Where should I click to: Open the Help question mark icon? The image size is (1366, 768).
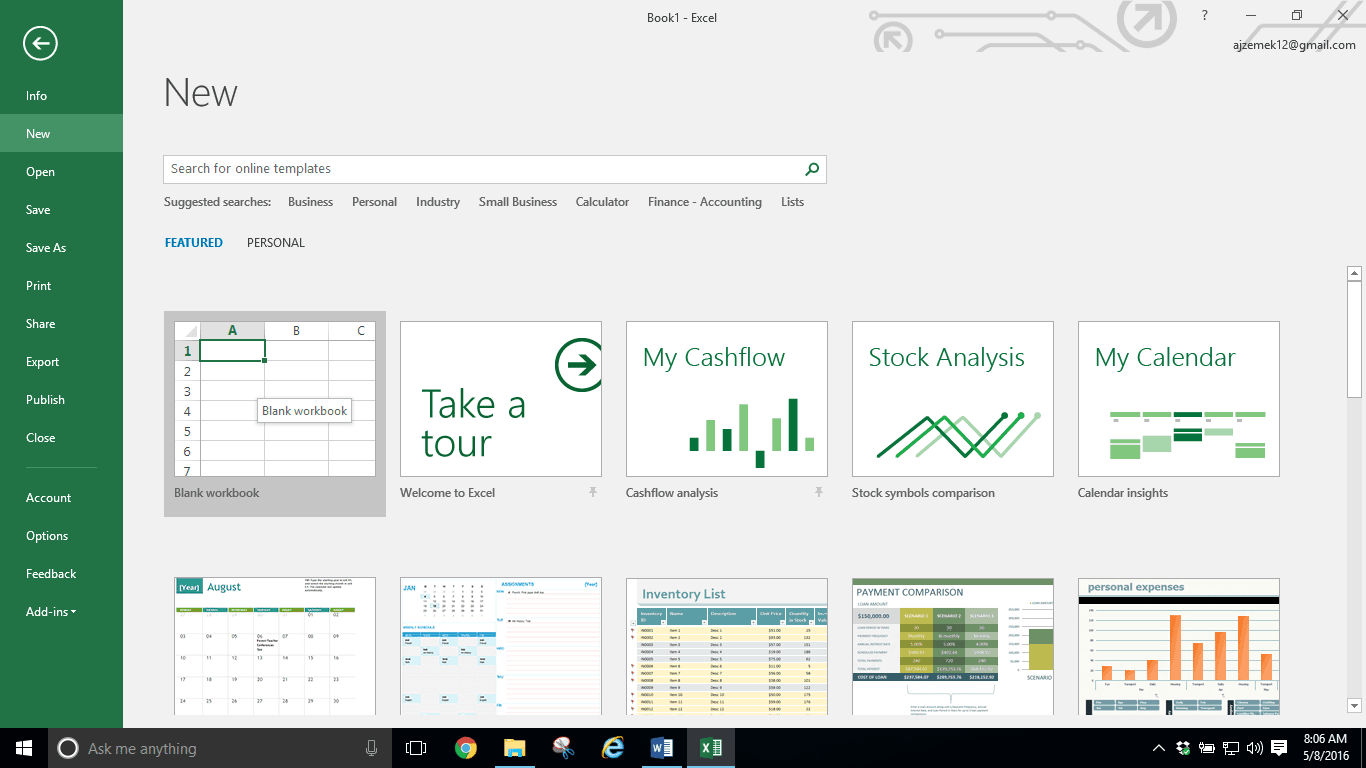click(x=1204, y=15)
